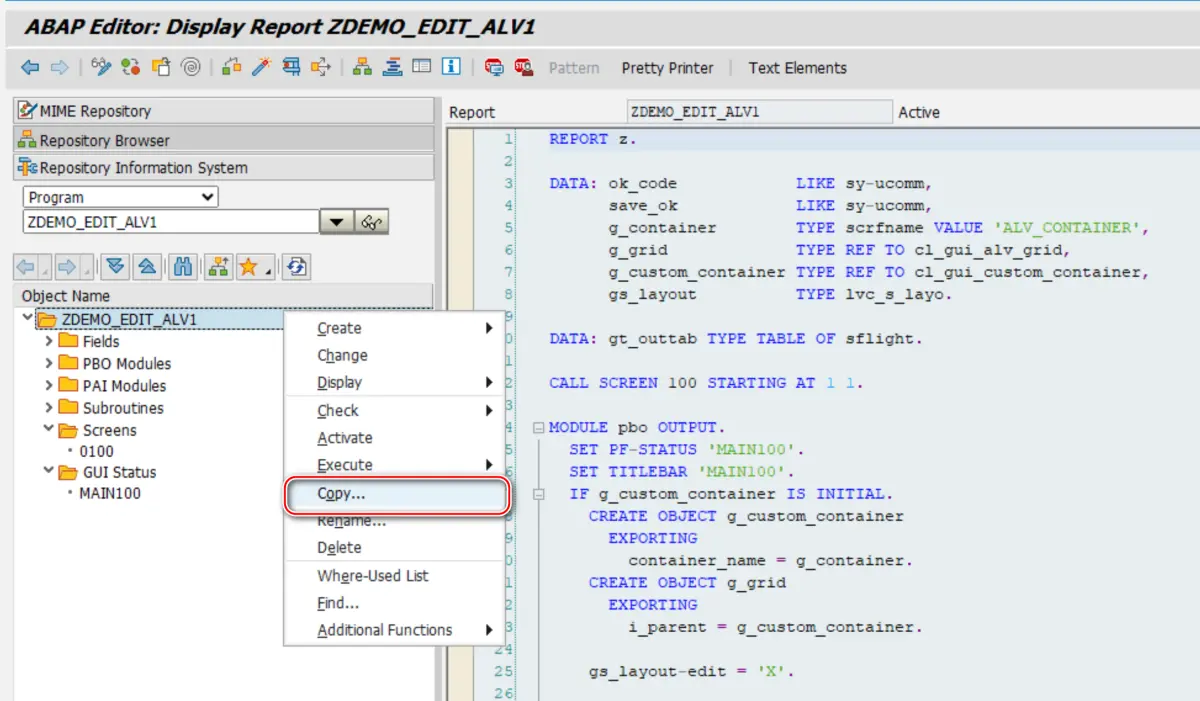The image size is (1200, 701).
Task: Open the Repository Information System panel
Action: 224,167
